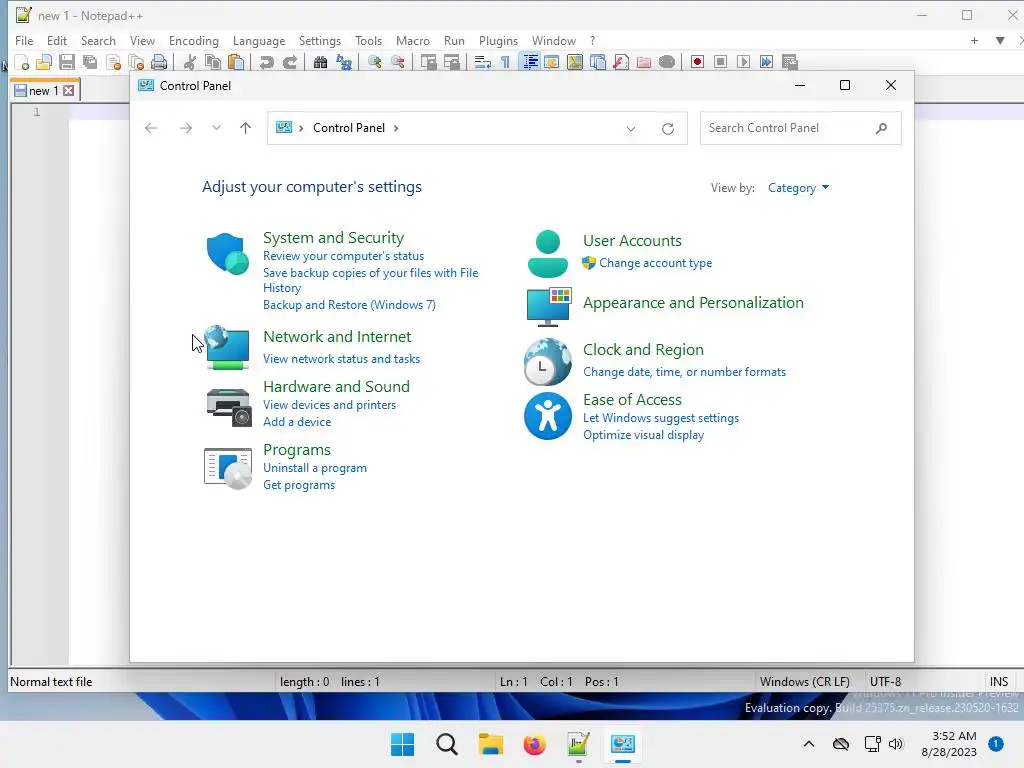Viewport: 1024px width, 768px height.
Task: Open Network and Internet category
Action: (x=337, y=337)
